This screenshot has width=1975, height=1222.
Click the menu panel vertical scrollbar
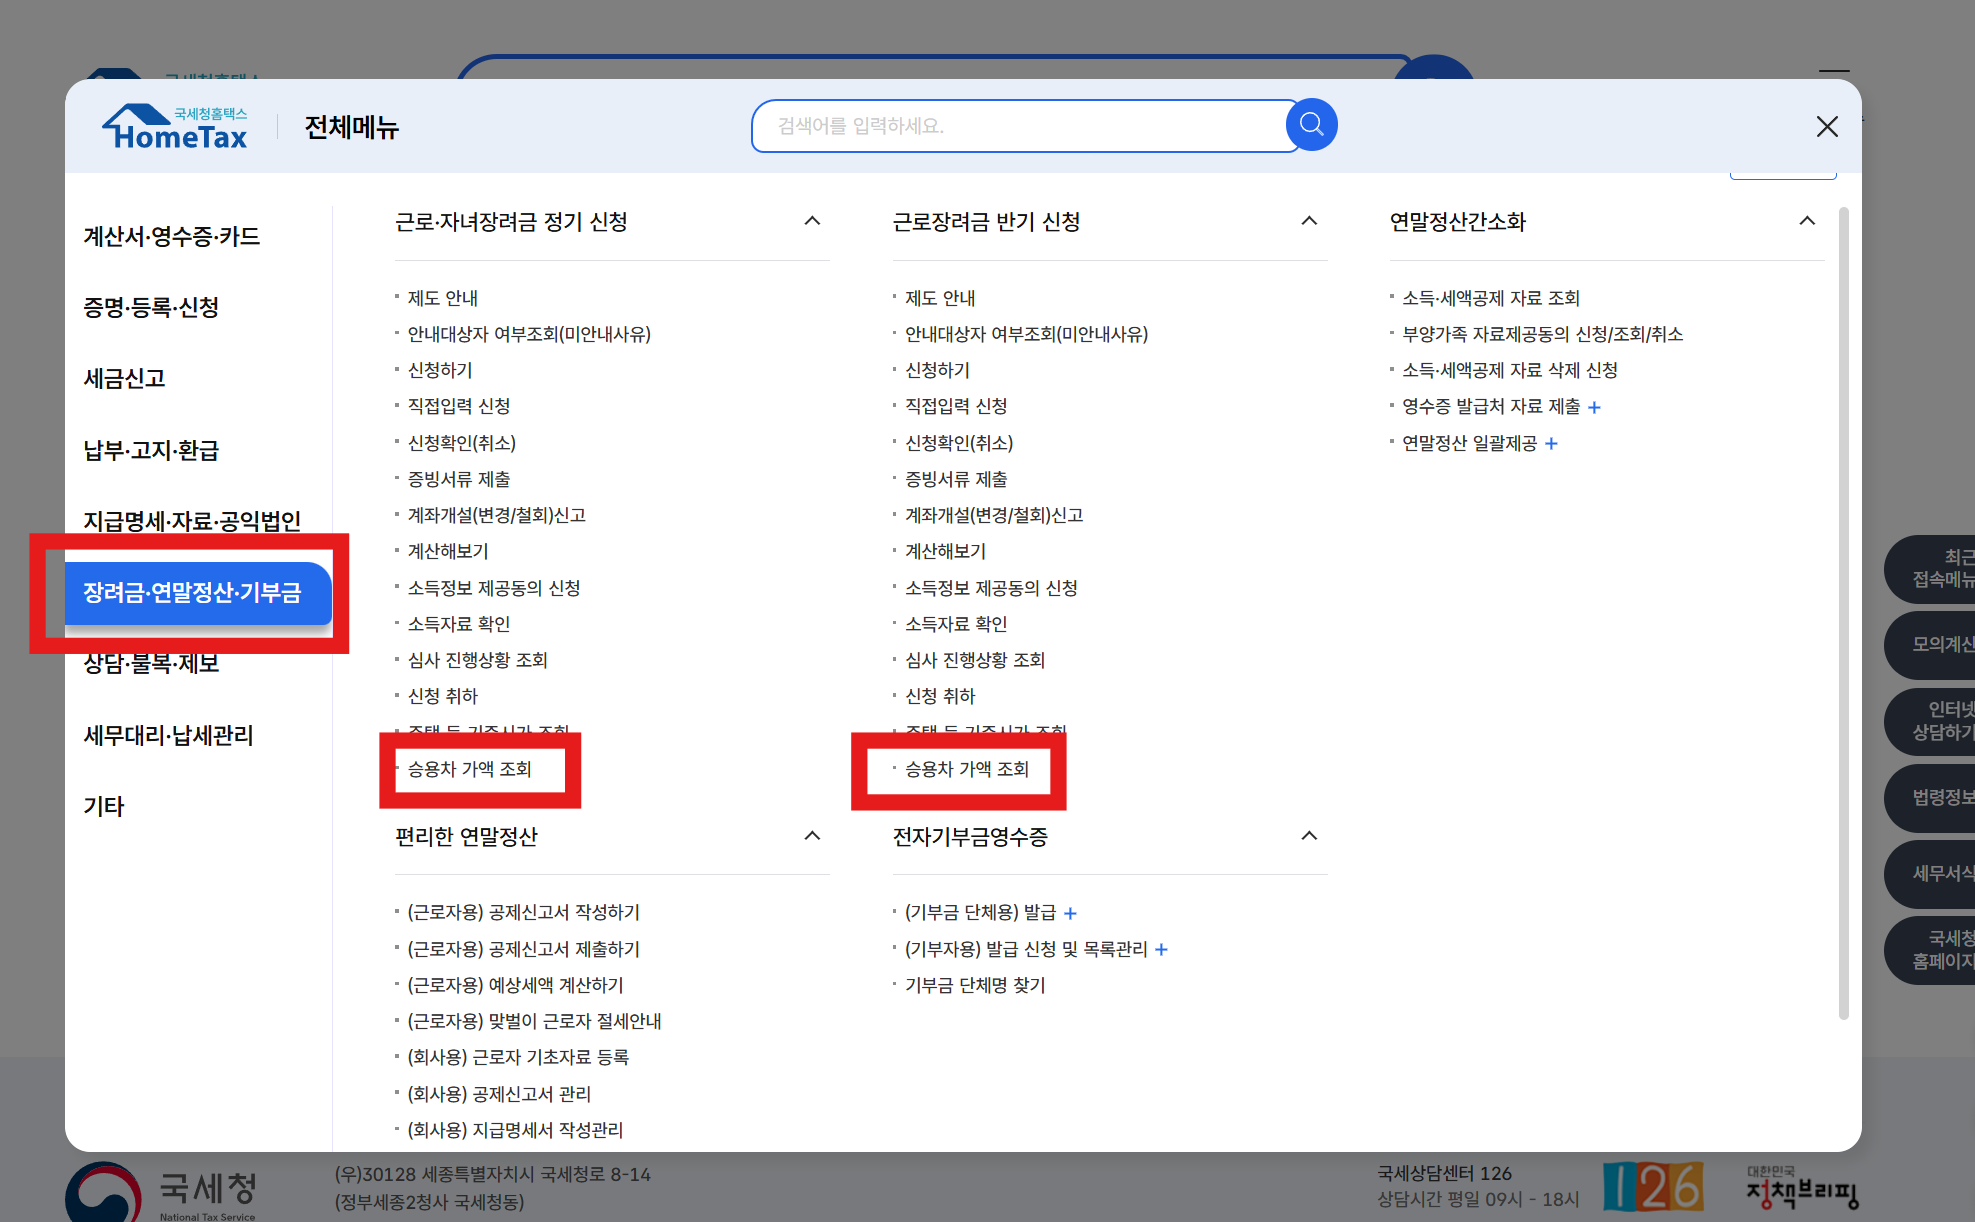pyautogui.click(x=1843, y=610)
